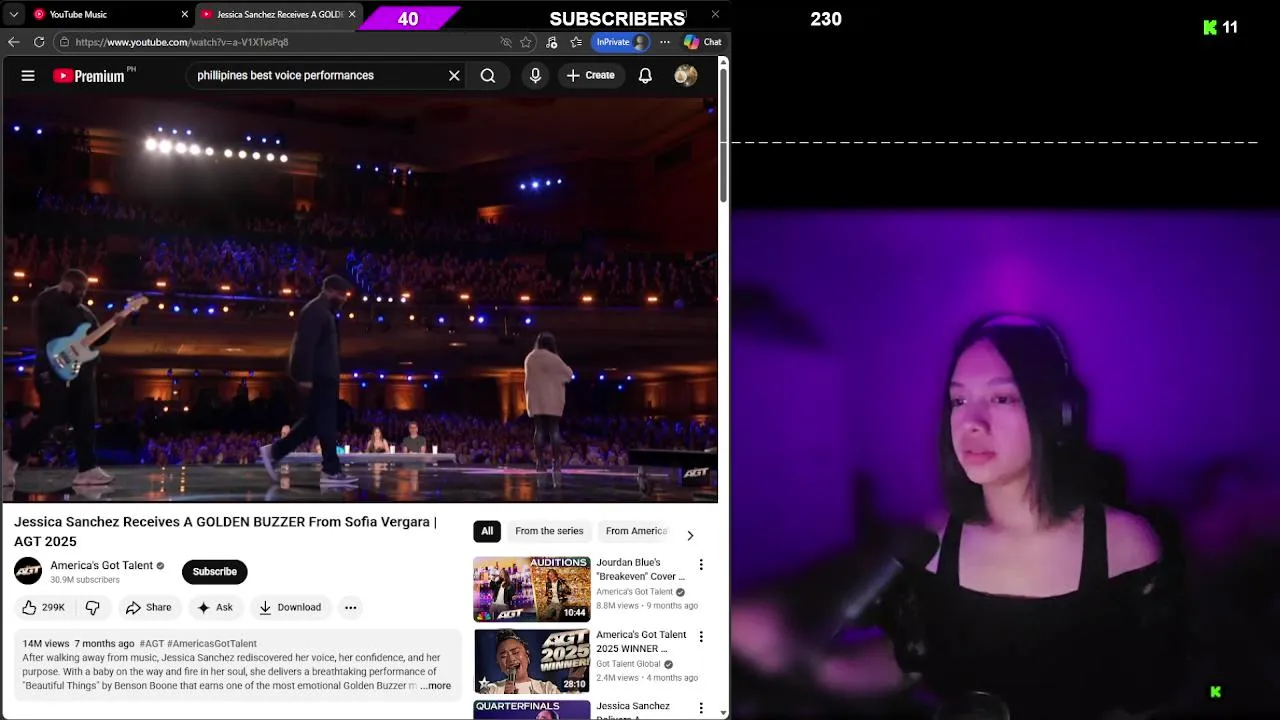The image size is (1280, 720).
Task: Click the 30.9M subscribers text
Action: pos(85,580)
